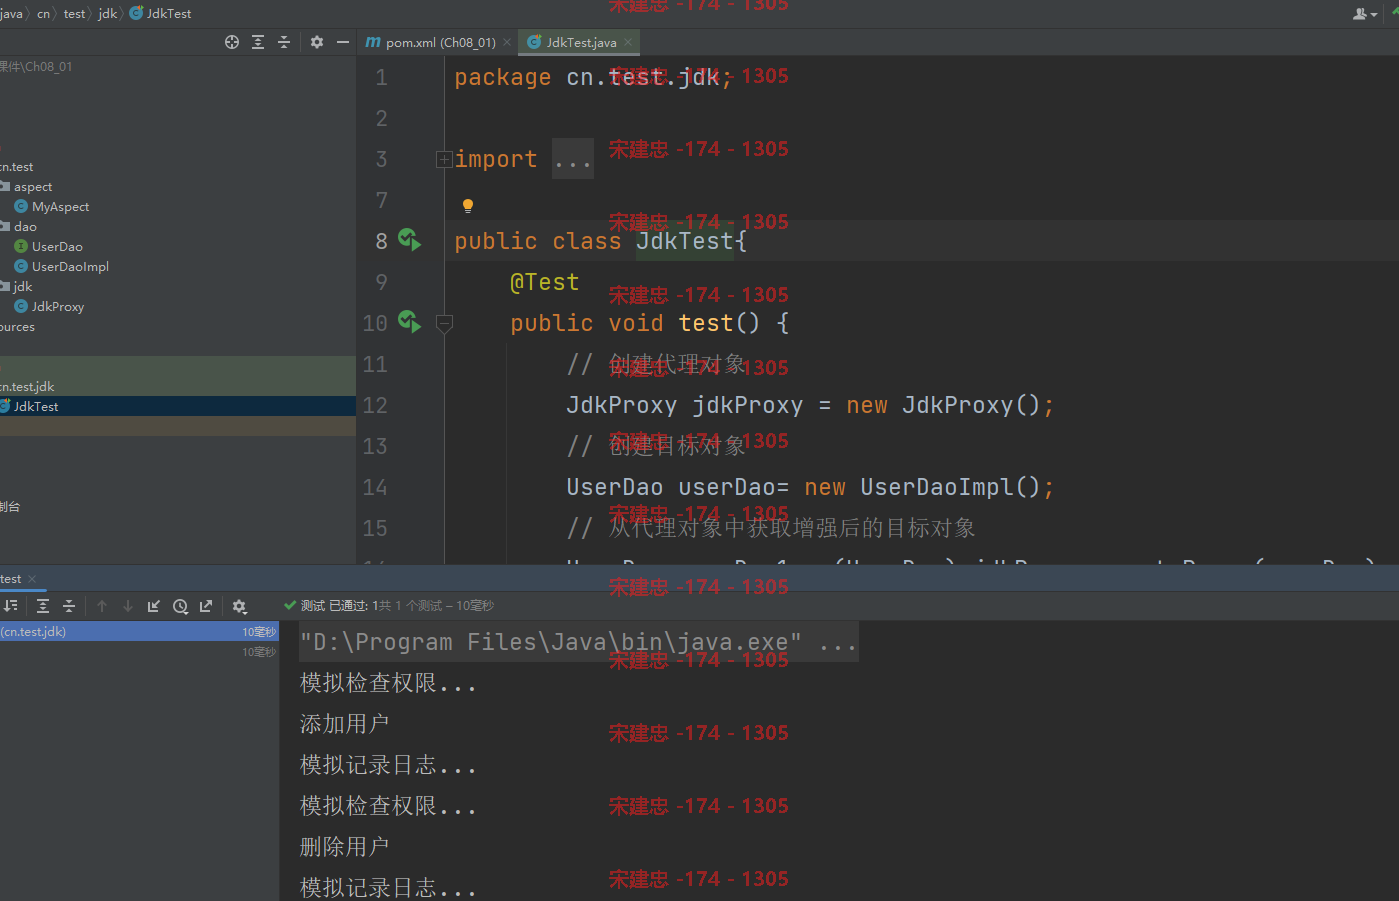This screenshot has width=1399, height=901.
Task: Click the java.exe command line in console
Action: coord(578,642)
